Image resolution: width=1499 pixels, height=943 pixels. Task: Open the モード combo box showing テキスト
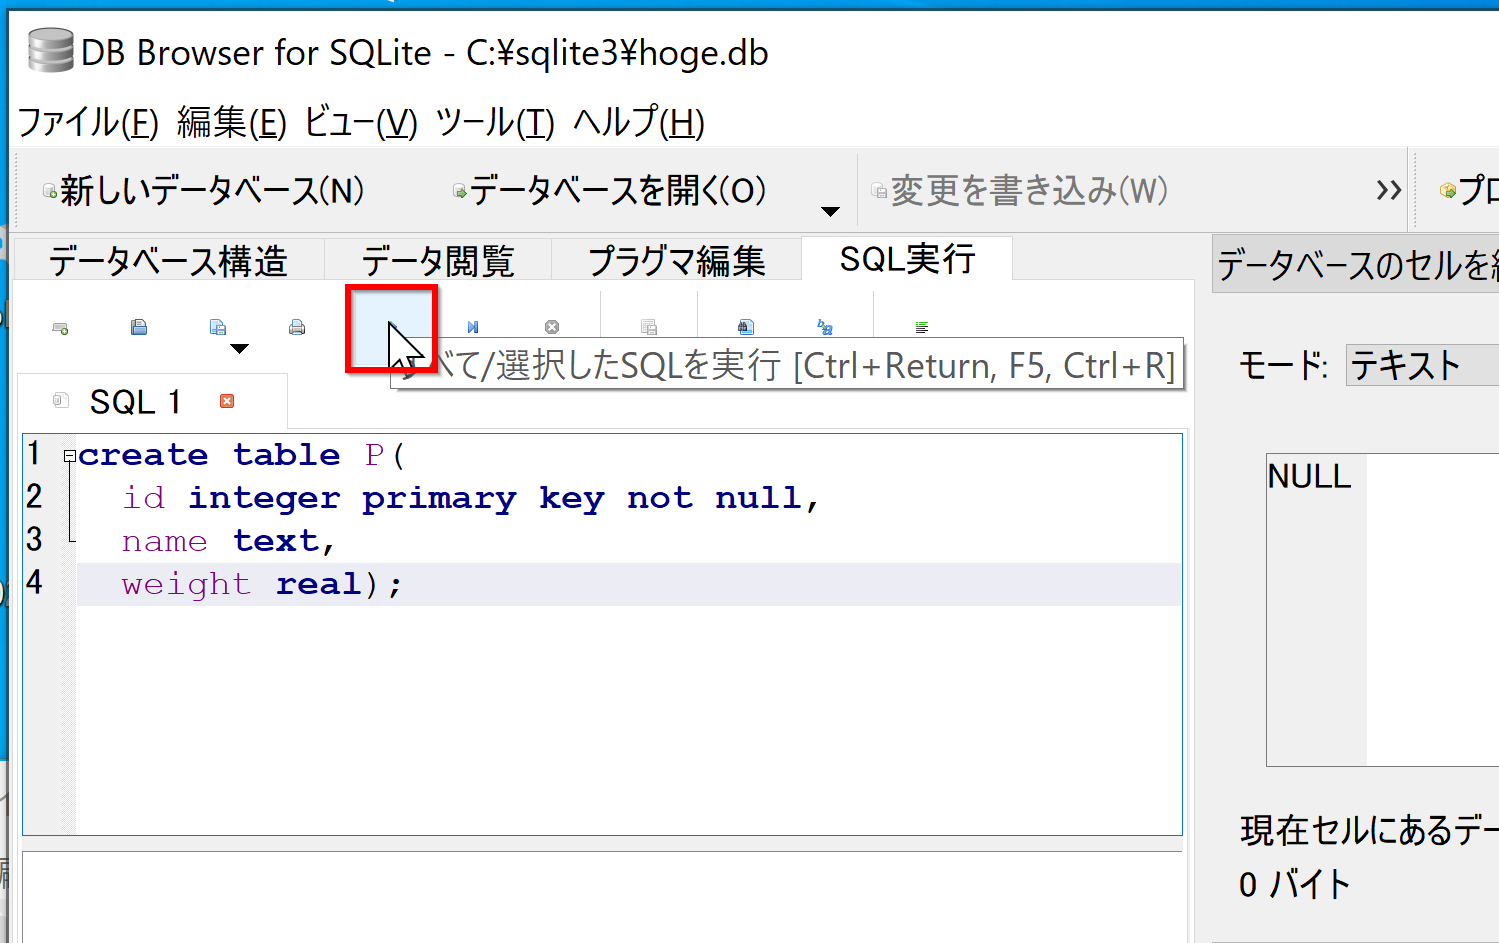pyautogui.click(x=1422, y=365)
